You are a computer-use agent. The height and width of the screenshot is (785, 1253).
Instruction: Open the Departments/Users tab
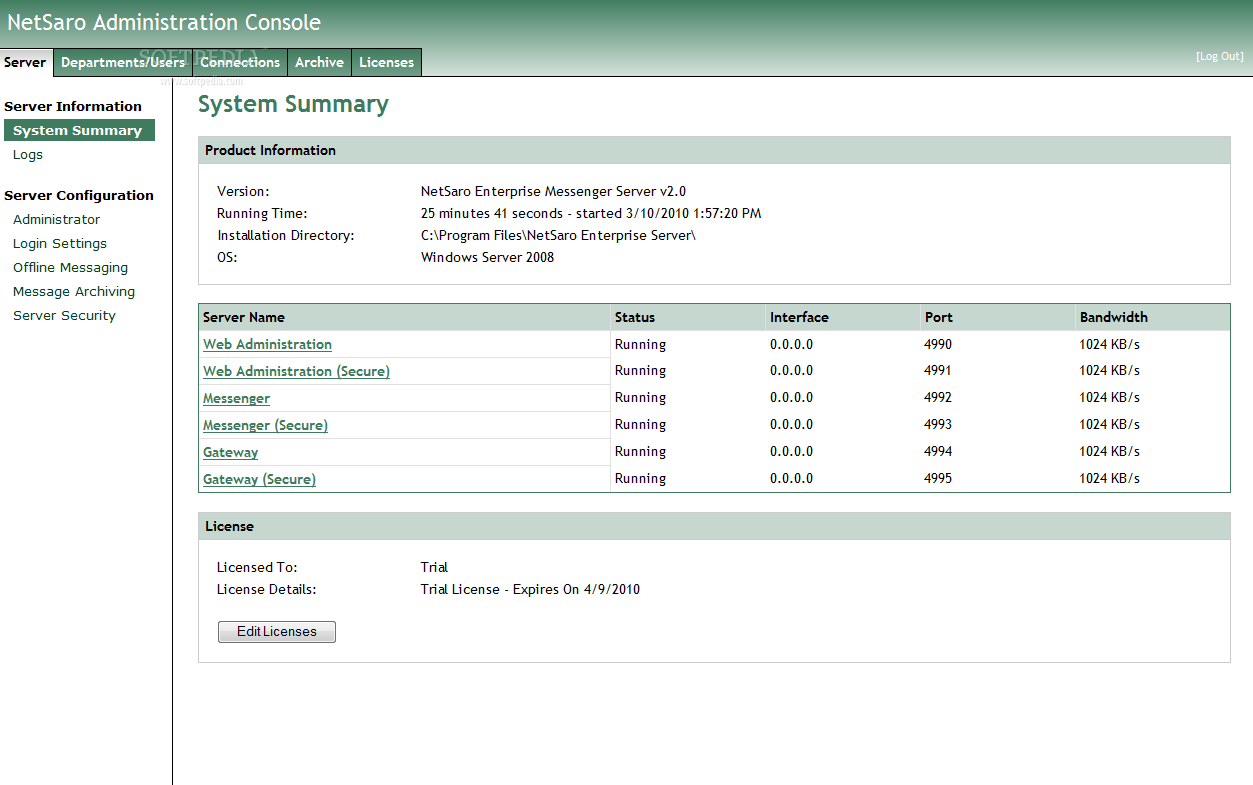pyautogui.click(x=123, y=62)
